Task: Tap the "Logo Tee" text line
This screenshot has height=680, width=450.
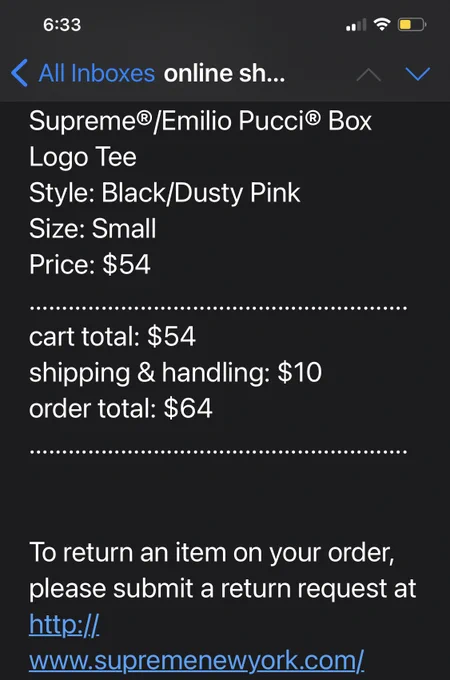Action: pyautogui.click(x=83, y=157)
